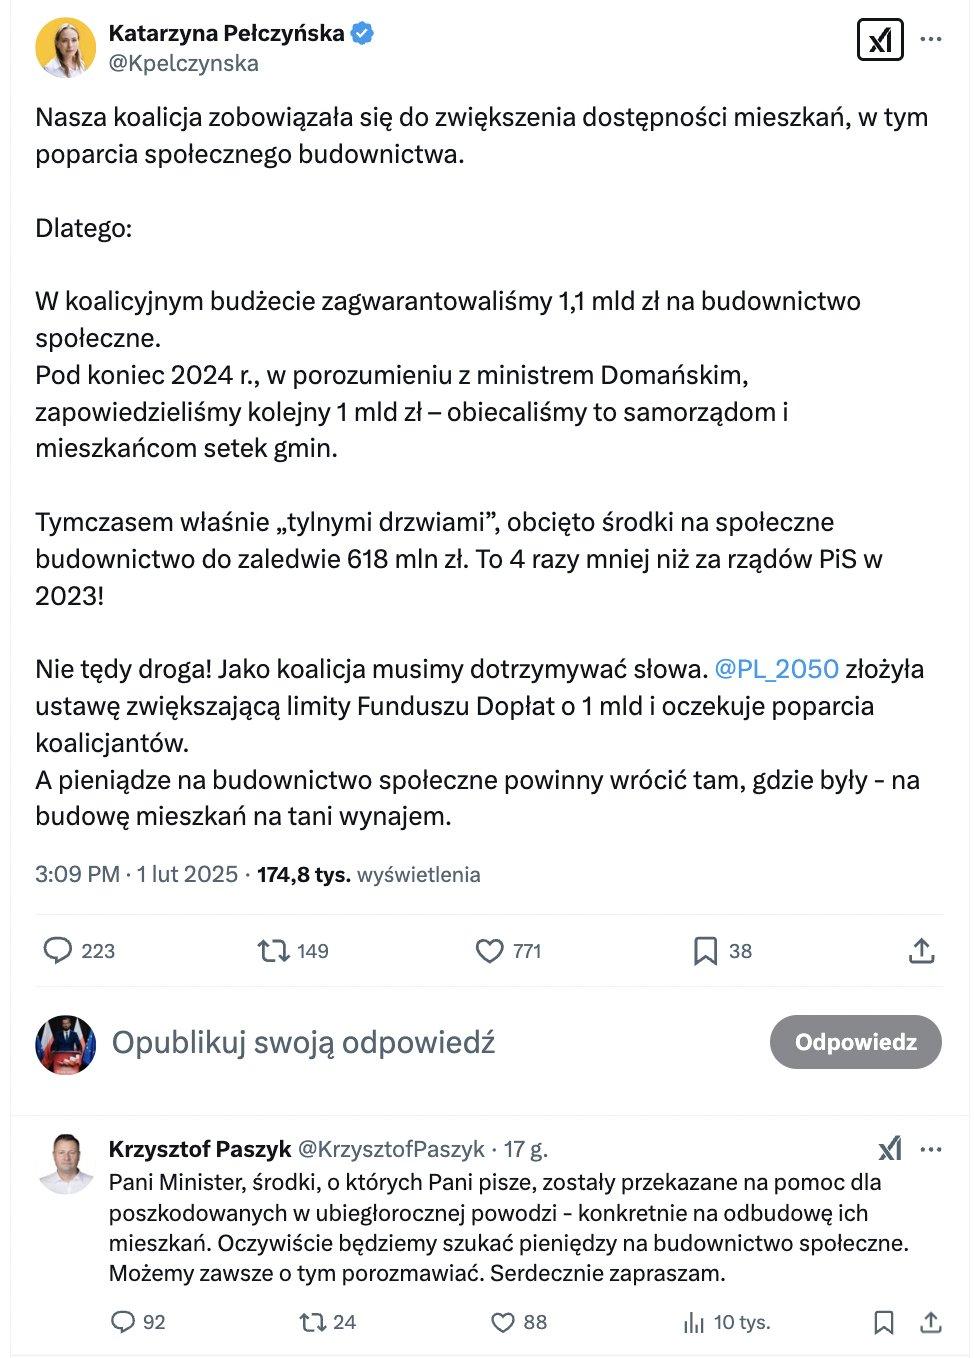974x1358 pixels.
Task: Click Grok icon on Paszyk's reply
Action: (889, 1148)
